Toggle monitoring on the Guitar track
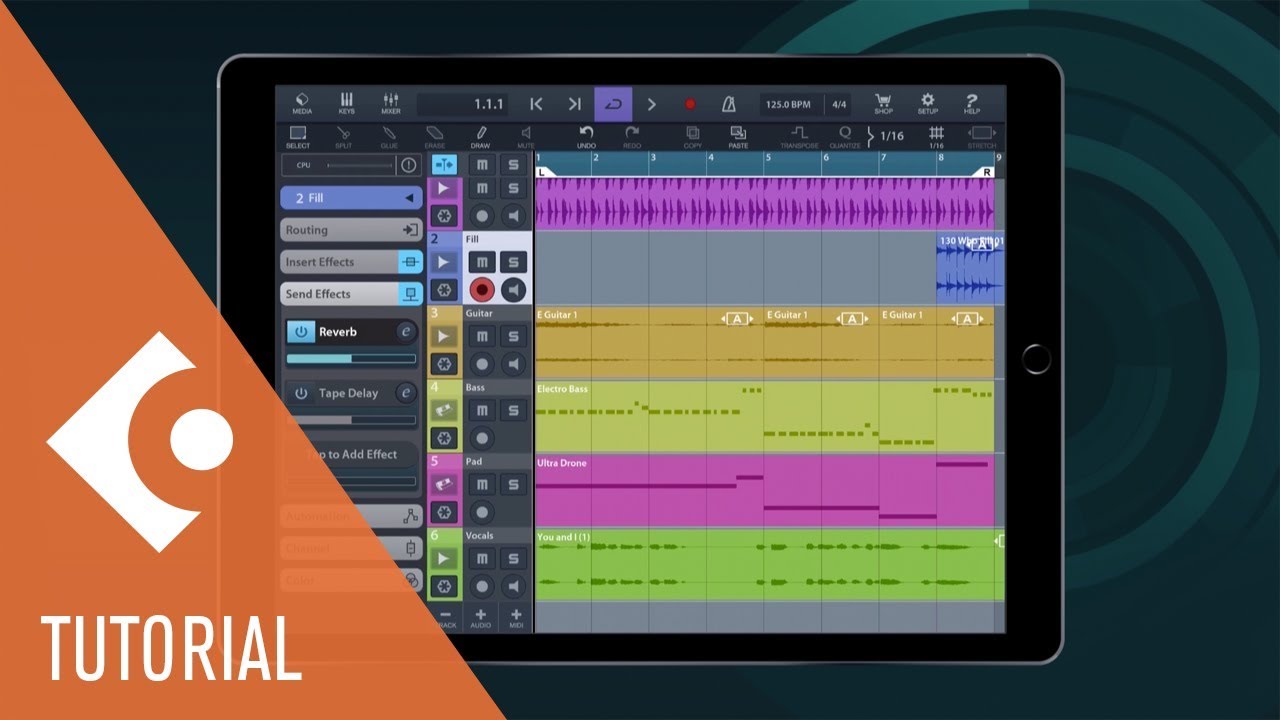This screenshot has width=1280, height=720. [513, 364]
